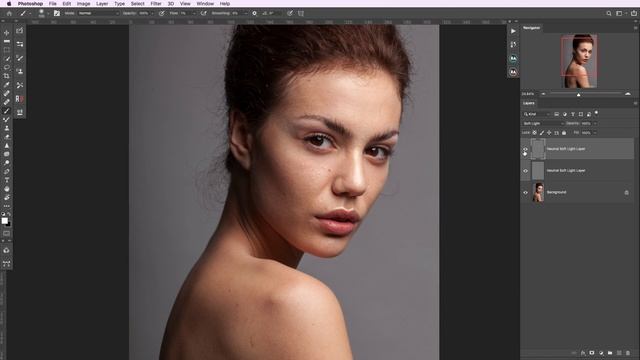Screen dimensions: 640x360
Task: Click the Navigator preview thumbnail
Action: click(578, 61)
